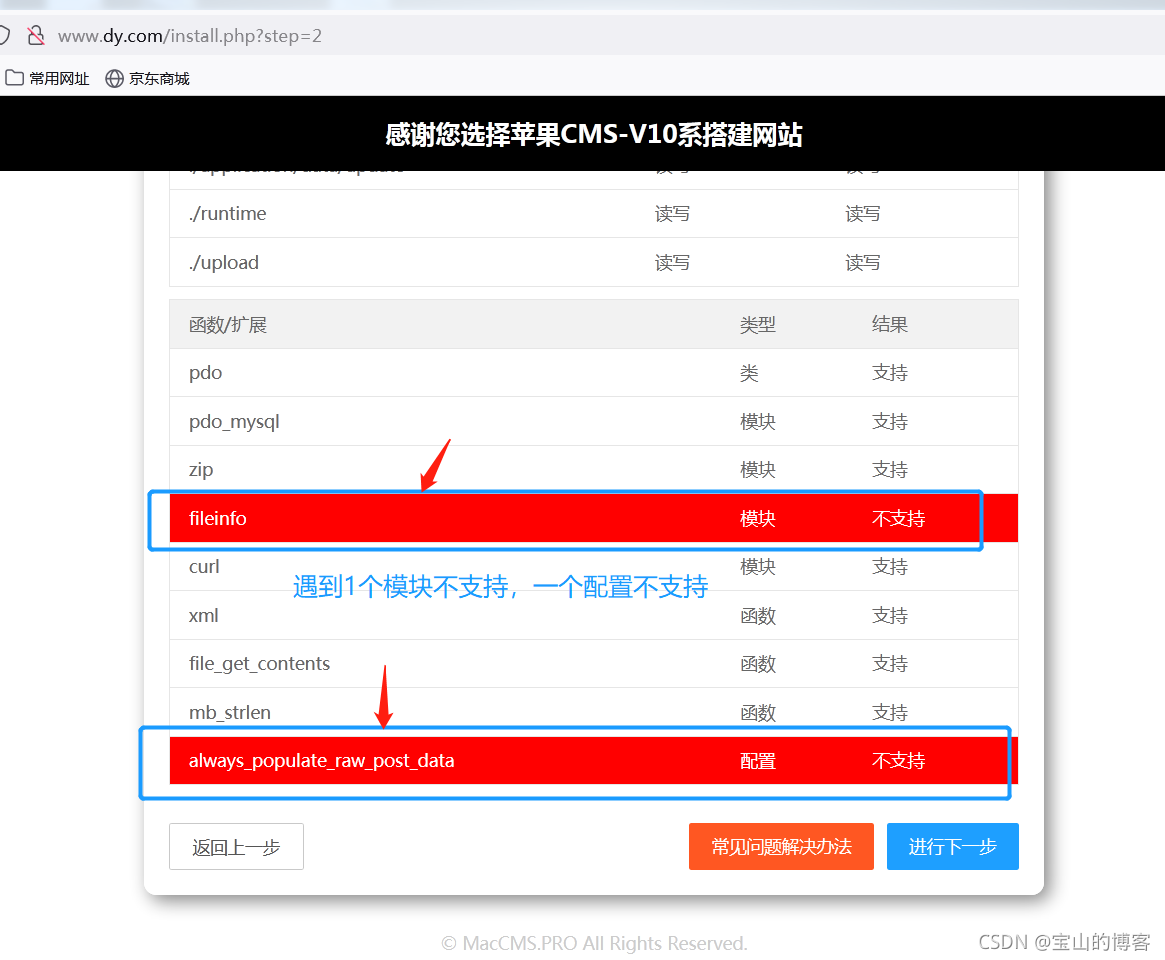
Task: Click 进行下一步 to continue installation
Action: pyautogui.click(x=952, y=847)
